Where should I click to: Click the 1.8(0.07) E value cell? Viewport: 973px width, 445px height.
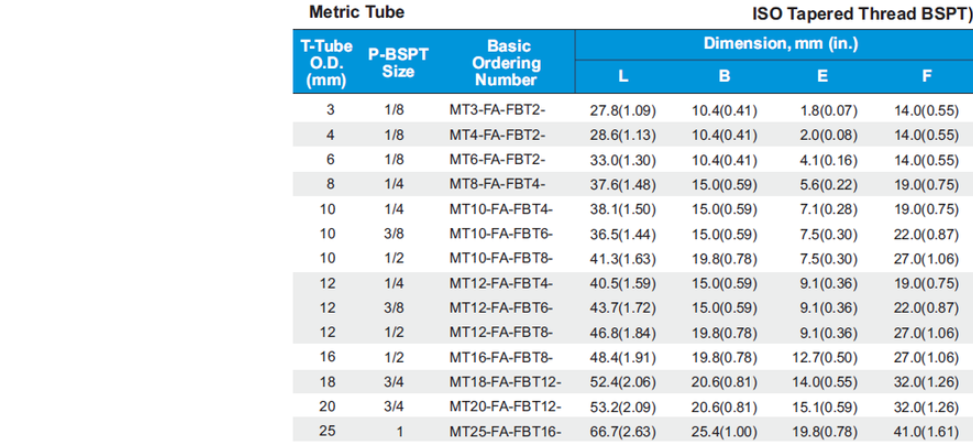point(822,109)
